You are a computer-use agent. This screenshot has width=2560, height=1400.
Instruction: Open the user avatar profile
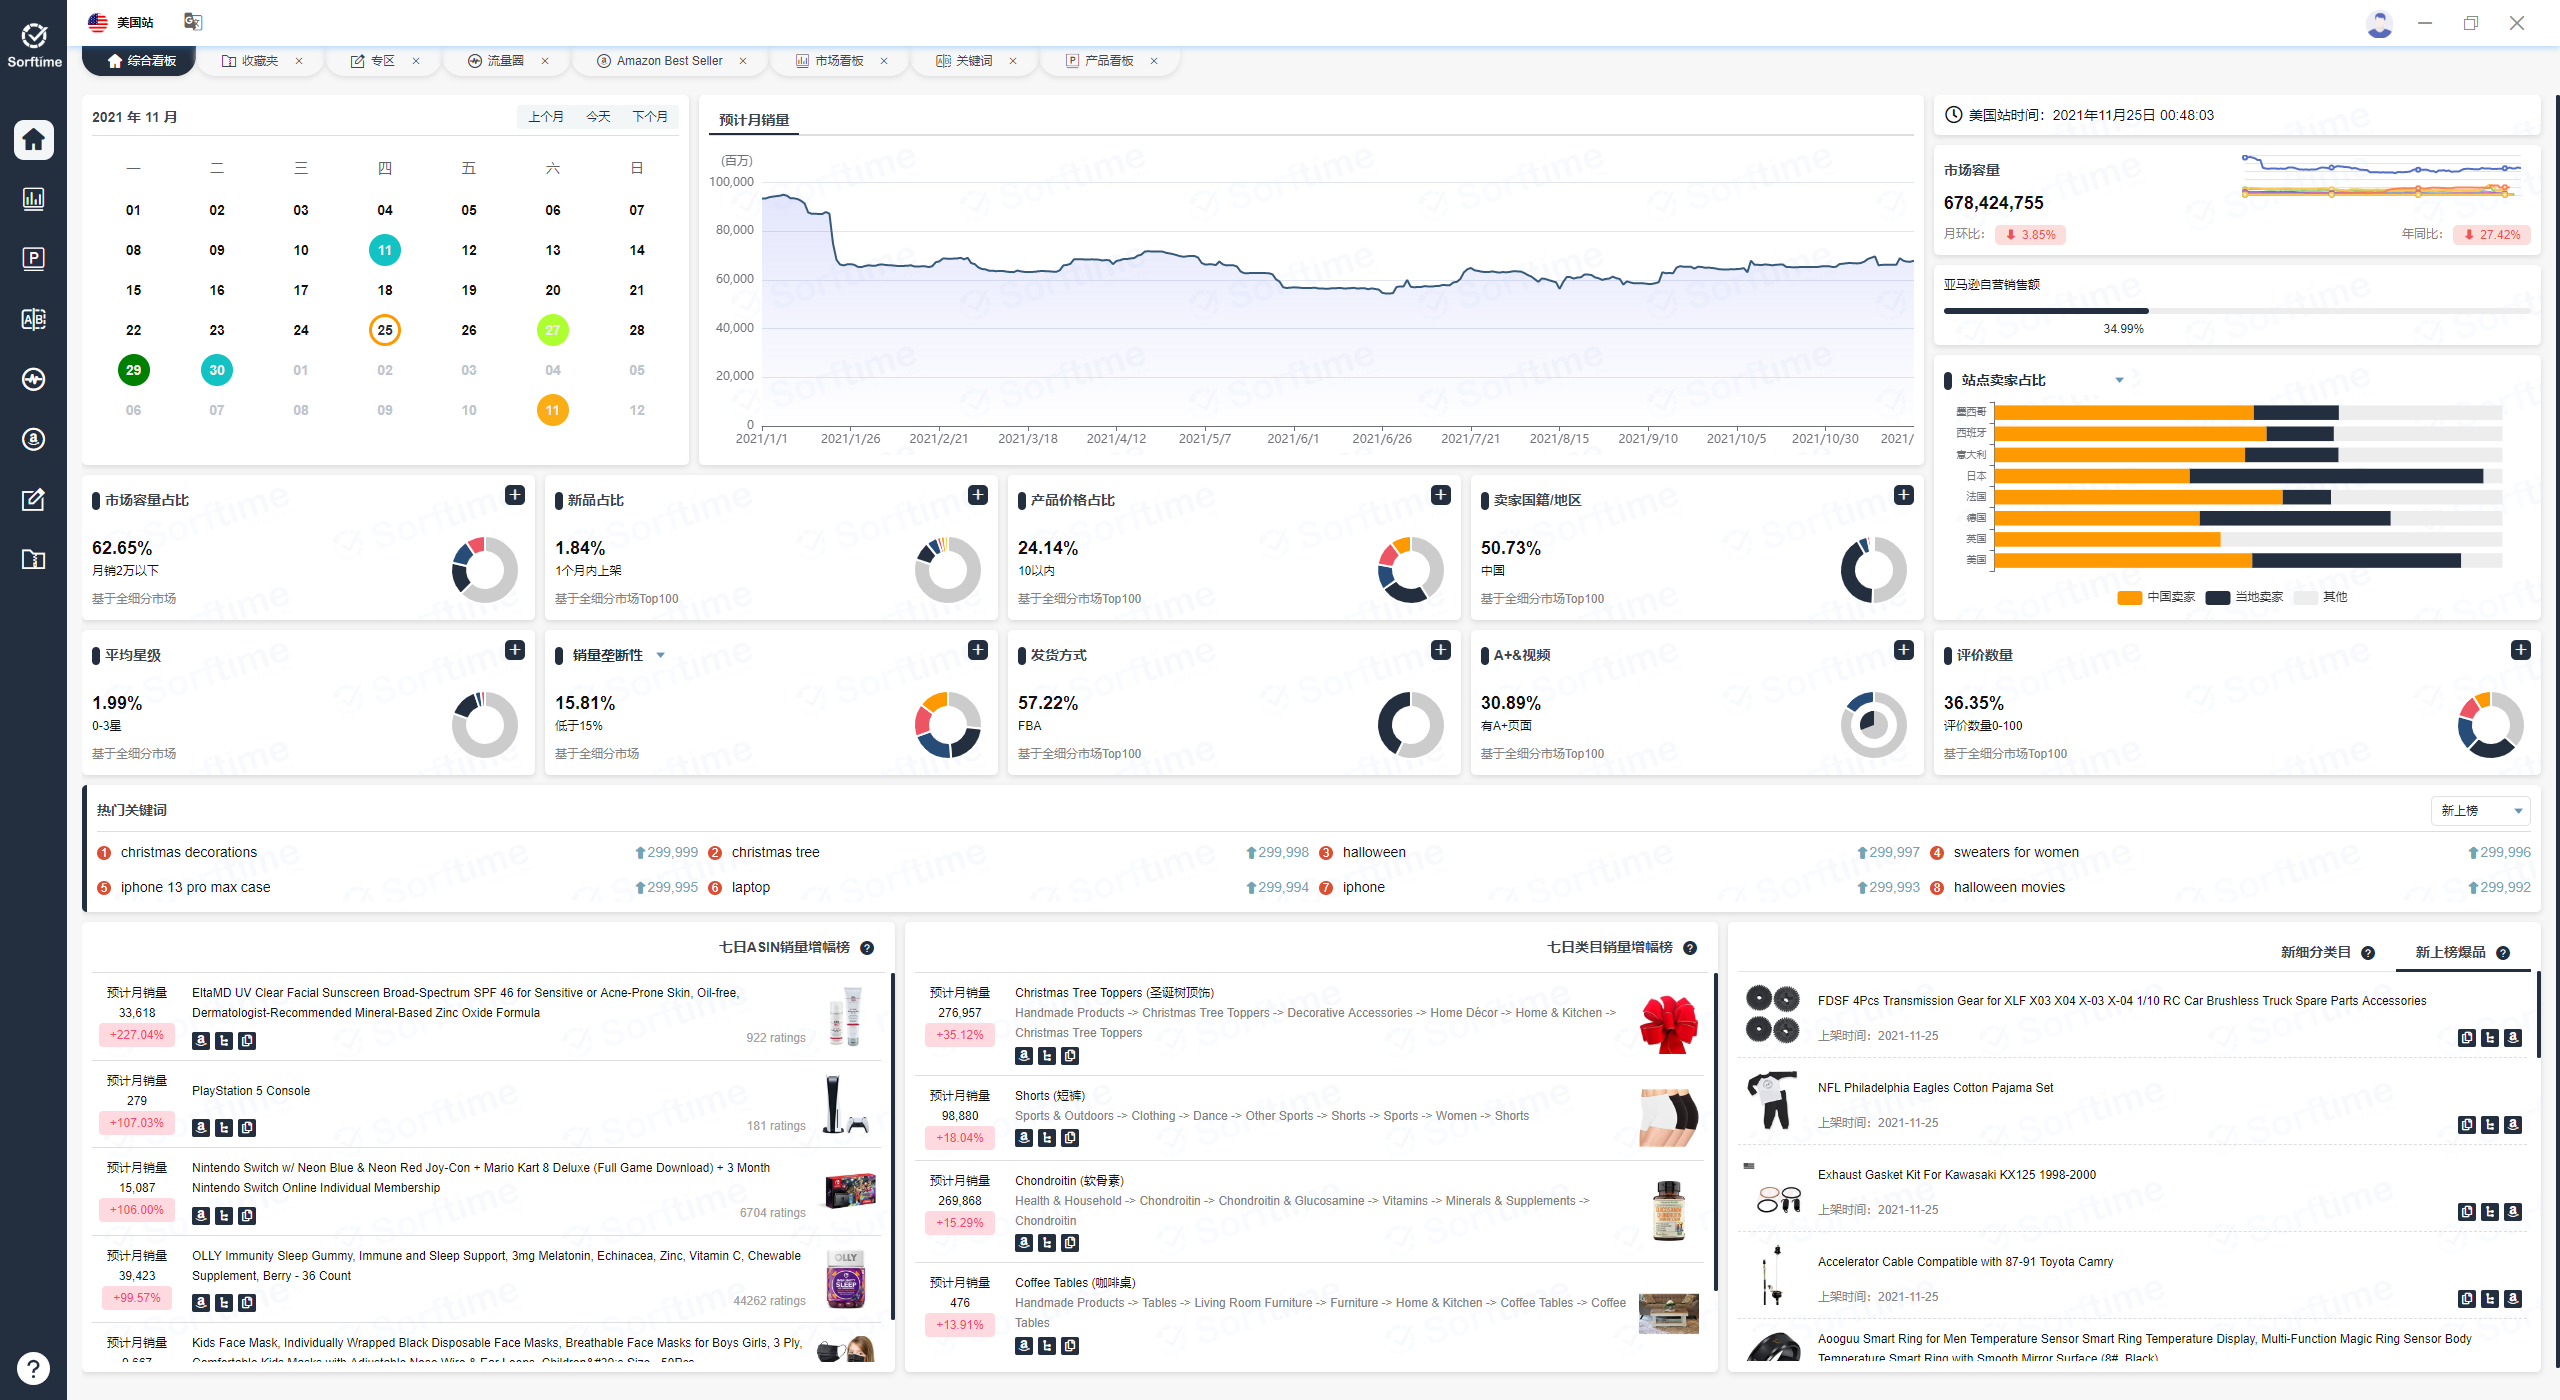pos(2380,23)
